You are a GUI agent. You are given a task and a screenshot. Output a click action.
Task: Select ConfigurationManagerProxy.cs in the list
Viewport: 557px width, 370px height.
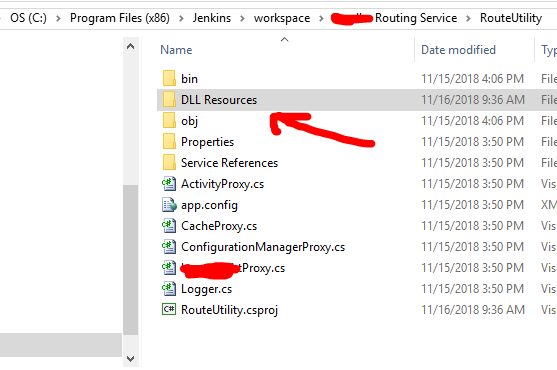[263, 247]
